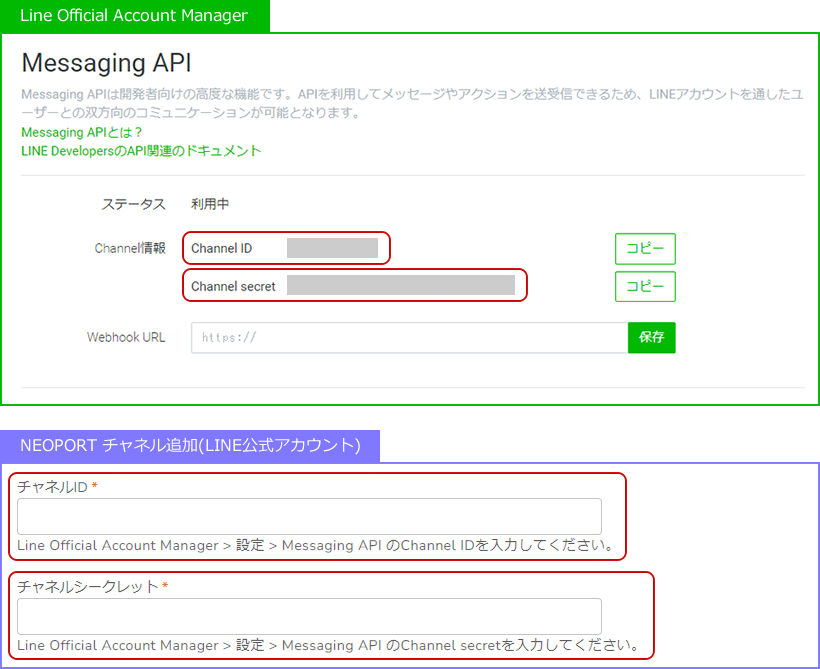Click the チャネルID input field
Screen dimensions: 820x669
pos(309,516)
